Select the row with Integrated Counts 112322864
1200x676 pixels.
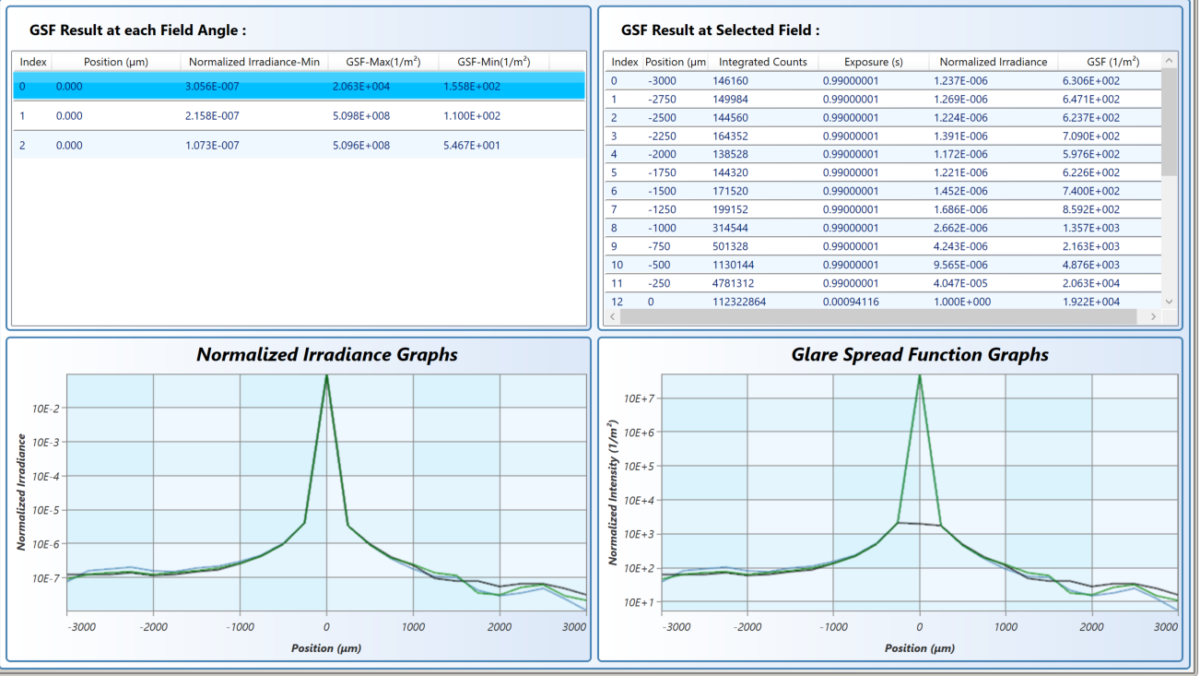tap(880, 302)
